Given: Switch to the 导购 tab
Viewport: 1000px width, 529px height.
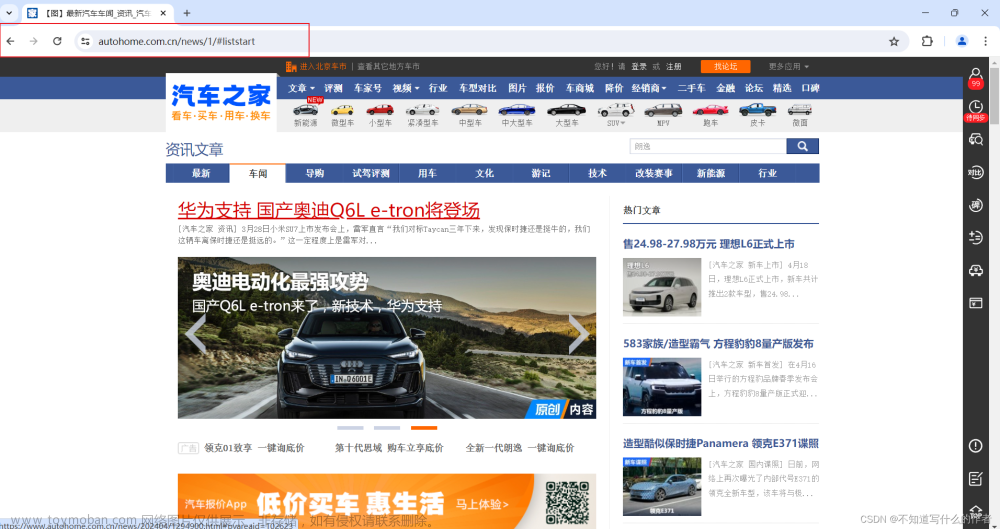Looking at the screenshot, I should click(314, 174).
